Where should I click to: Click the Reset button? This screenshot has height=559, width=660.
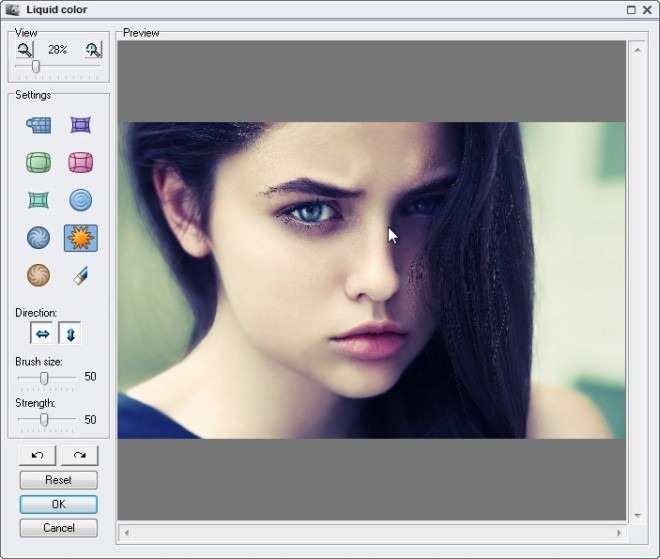59,480
